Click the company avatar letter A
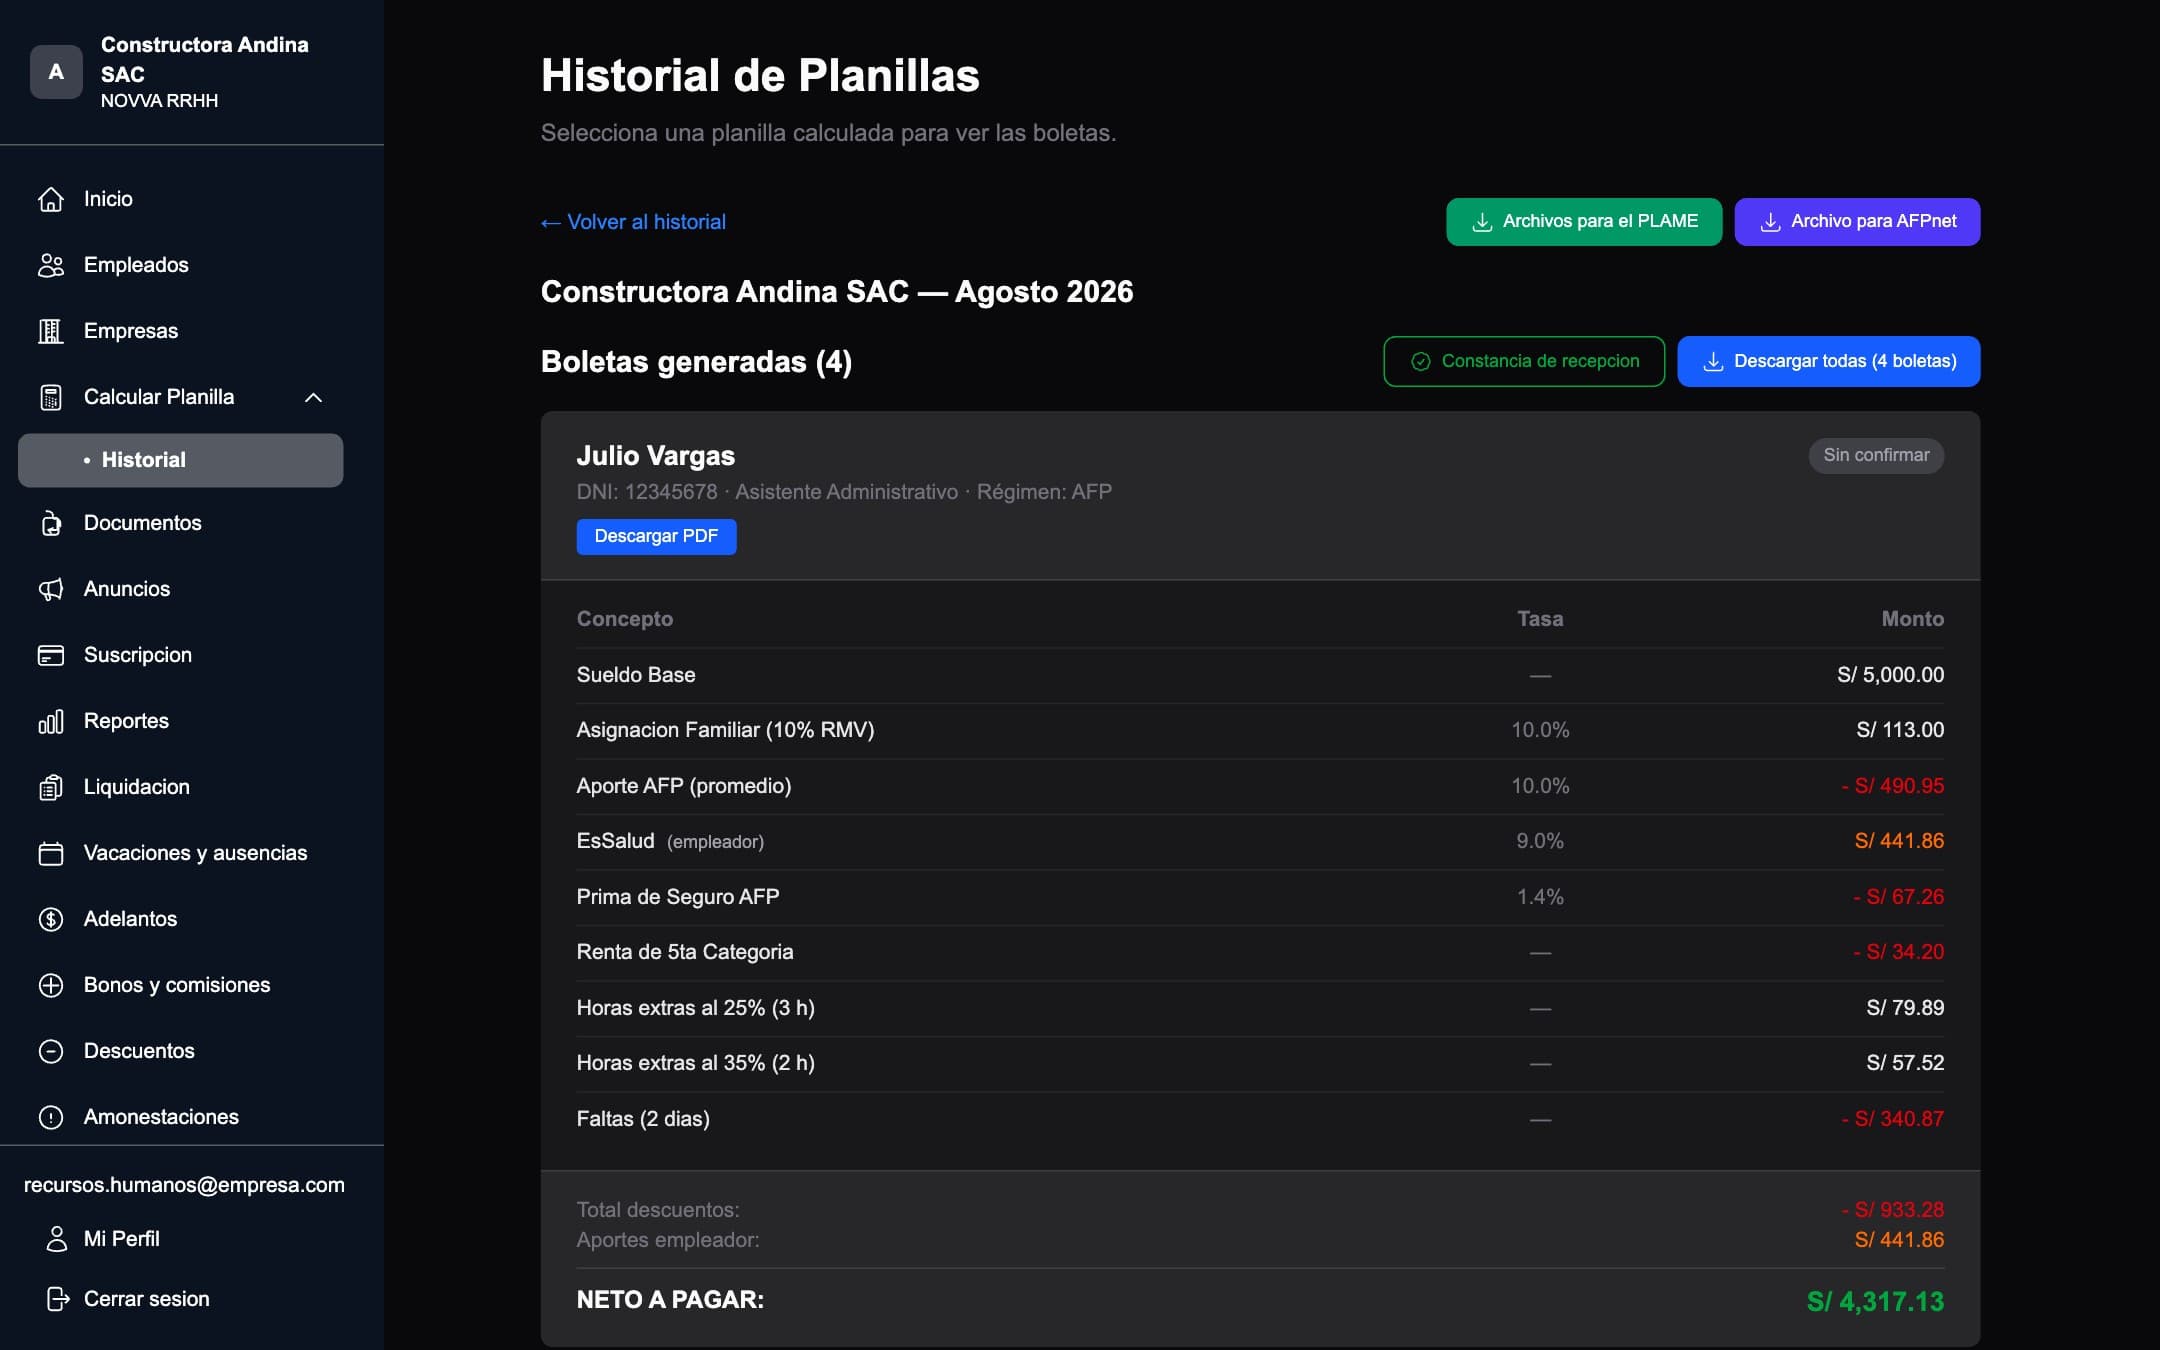Image resolution: width=2160 pixels, height=1350 pixels. click(x=56, y=72)
